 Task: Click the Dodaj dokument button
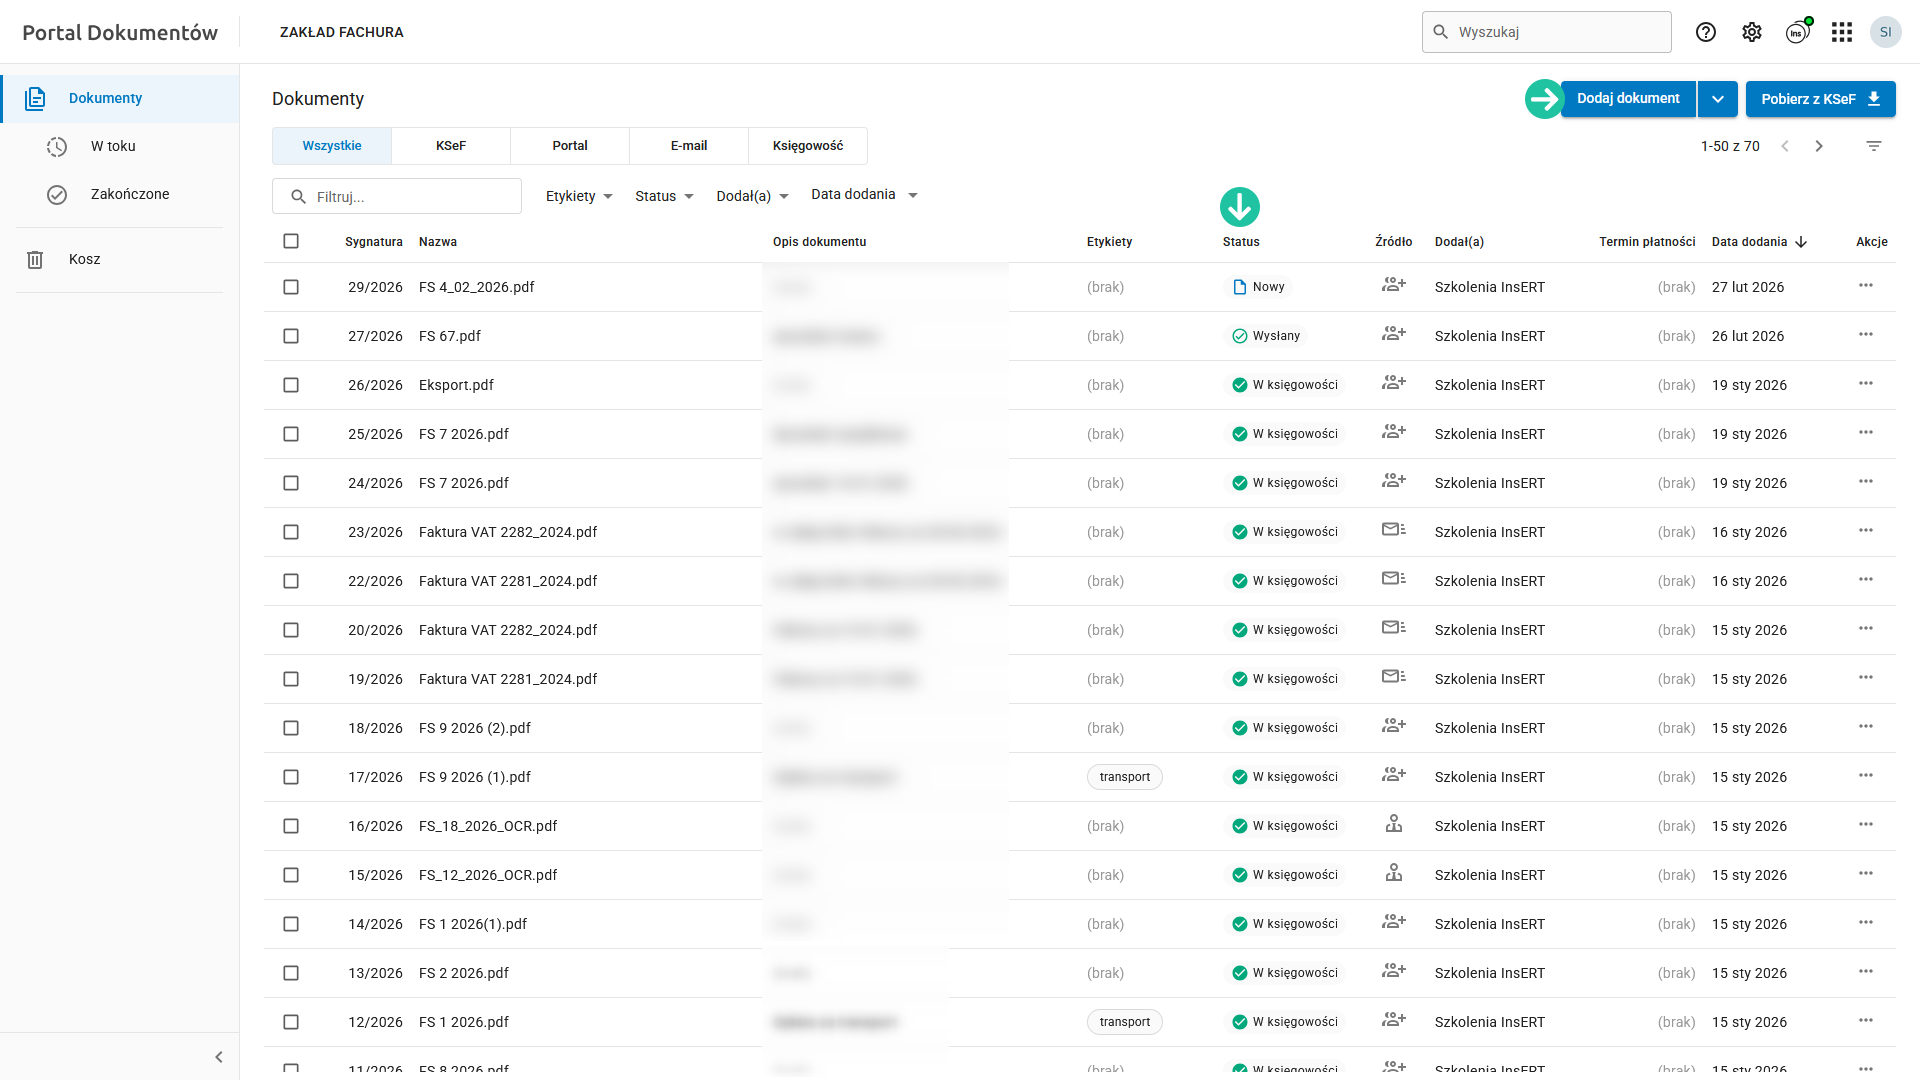tap(1628, 99)
